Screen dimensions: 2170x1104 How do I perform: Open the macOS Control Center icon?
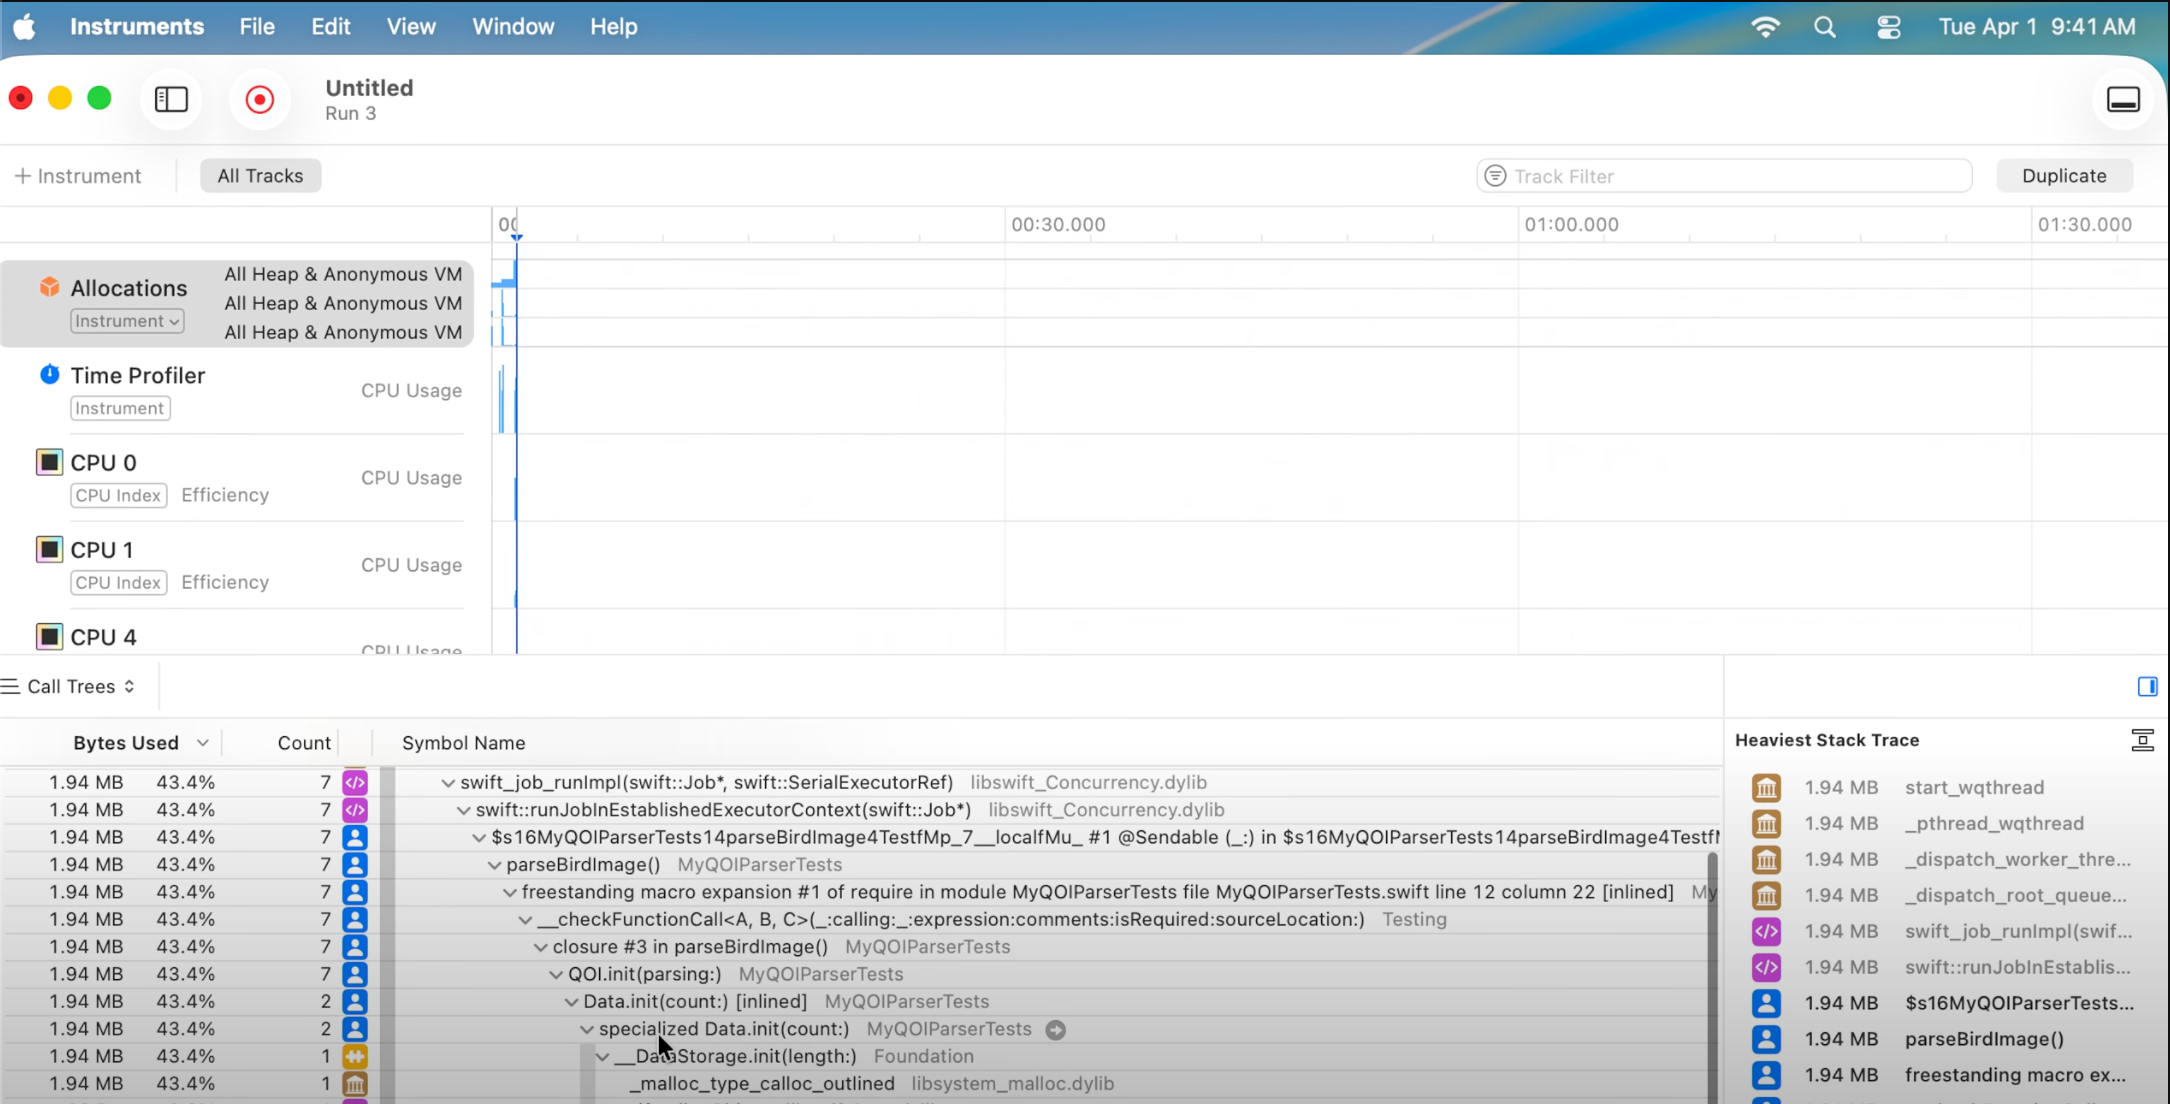[1888, 27]
